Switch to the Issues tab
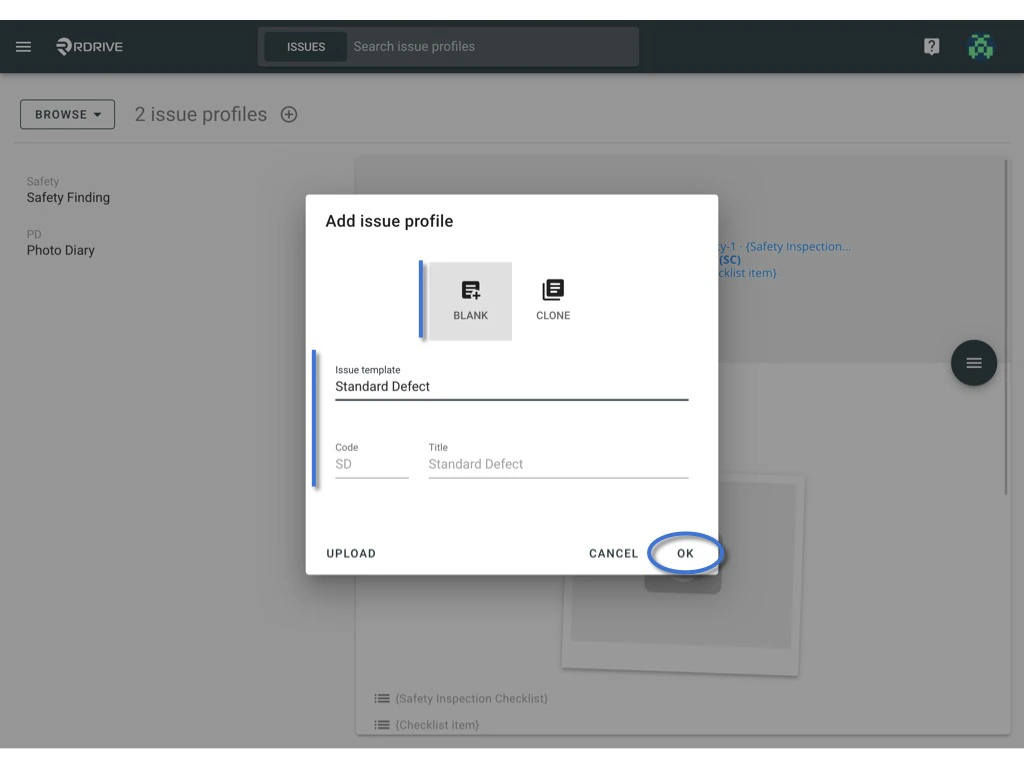1024x768 pixels. [304, 46]
